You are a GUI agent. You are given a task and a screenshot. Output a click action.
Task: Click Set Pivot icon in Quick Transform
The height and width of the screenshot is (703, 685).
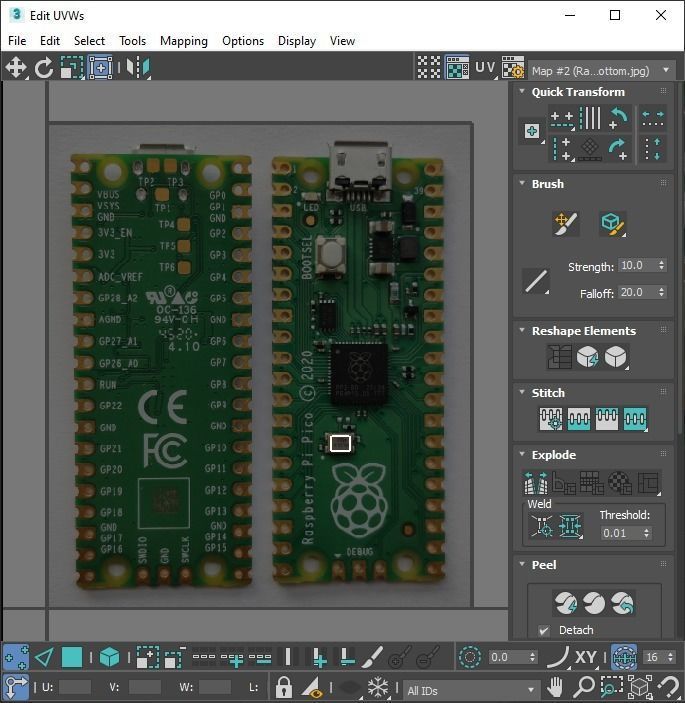pos(532,131)
